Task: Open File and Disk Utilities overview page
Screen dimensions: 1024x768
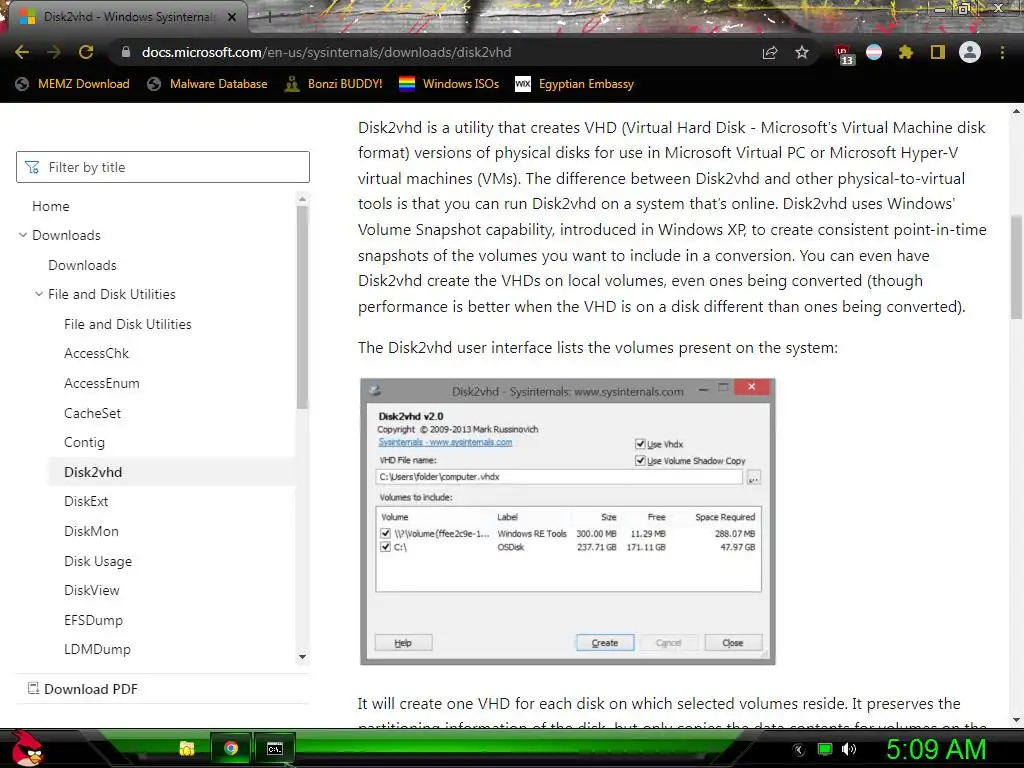Action: click(x=128, y=324)
